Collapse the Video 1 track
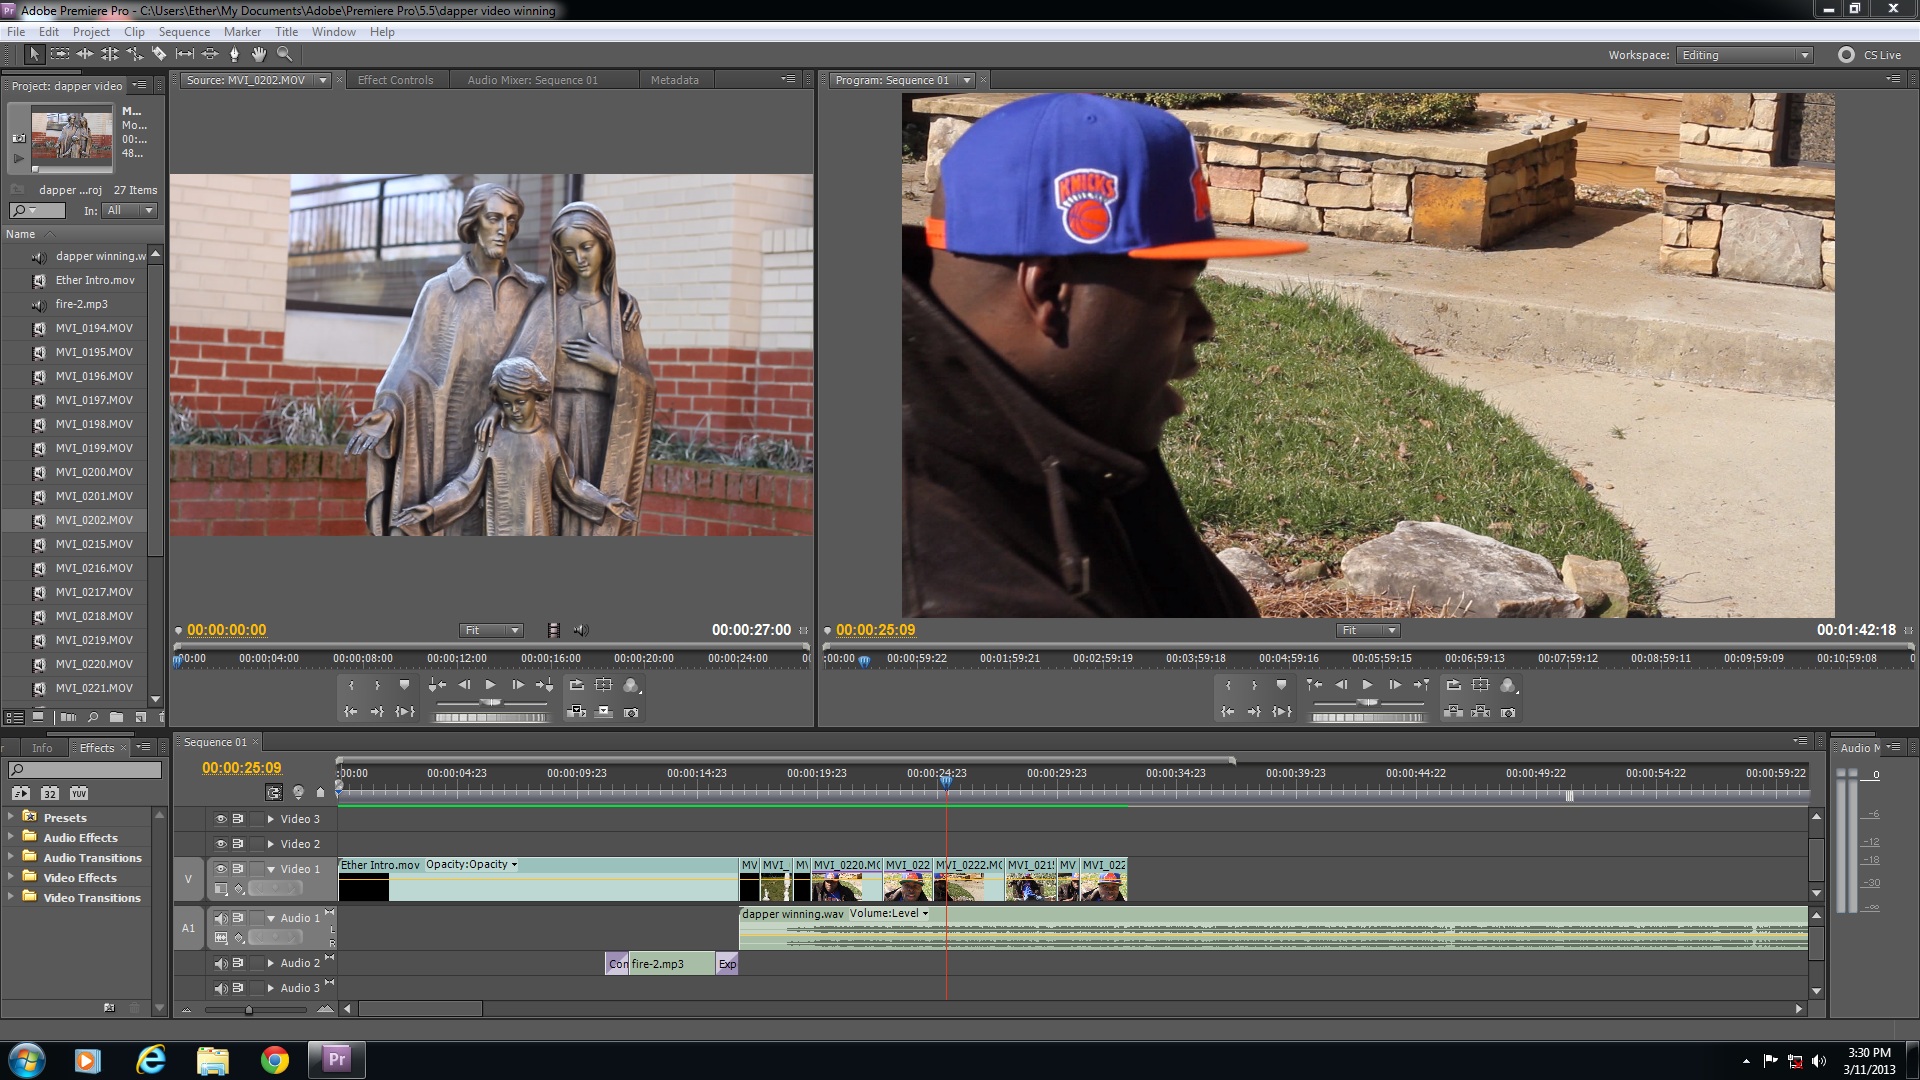Image resolution: width=1920 pixels, height=1080 pixels. click(271, 869)
